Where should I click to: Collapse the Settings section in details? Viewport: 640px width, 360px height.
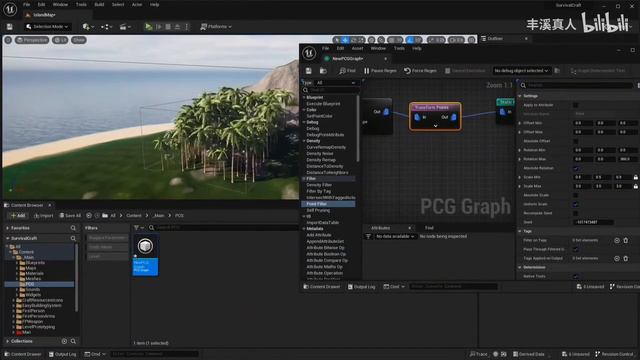[x=520, y=96]
